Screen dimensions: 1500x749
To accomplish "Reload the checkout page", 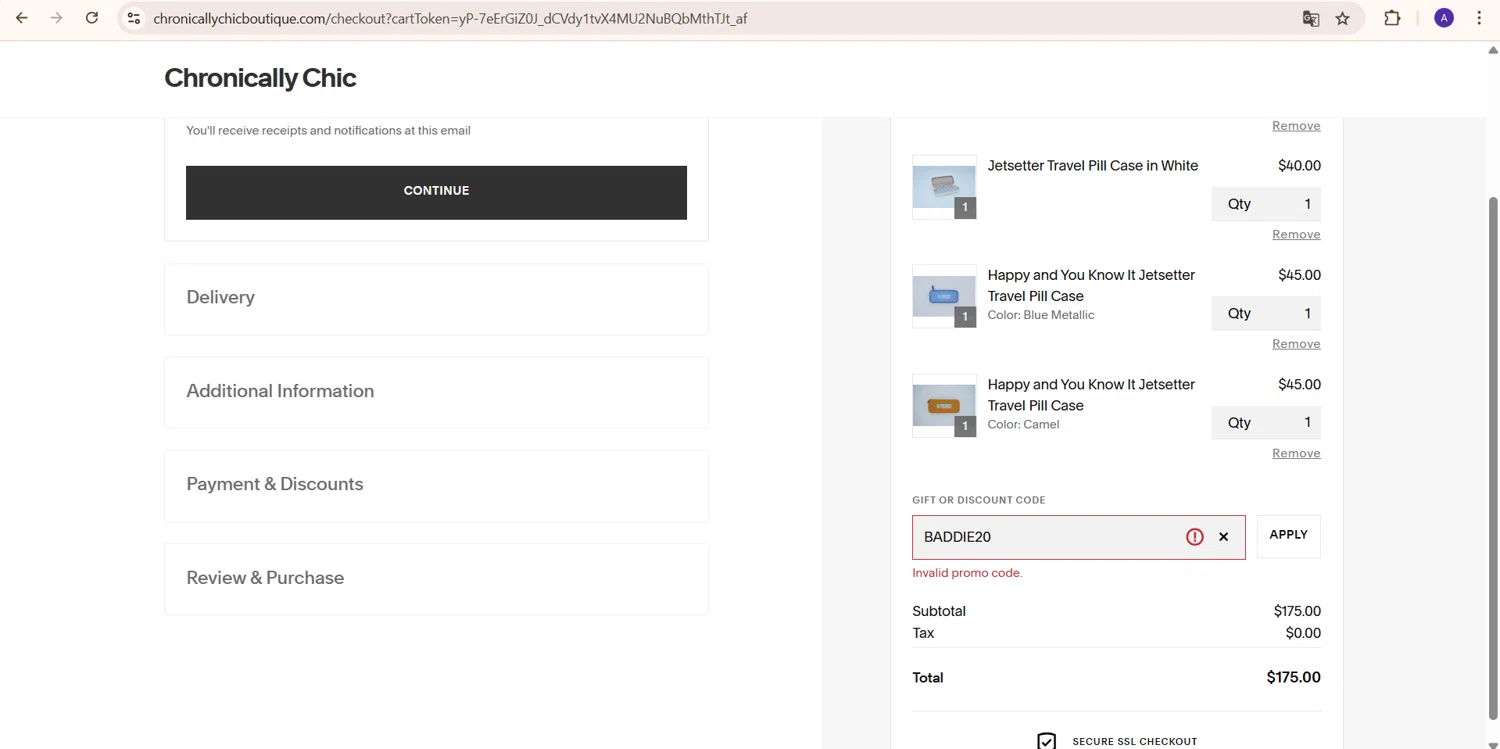I will (92, 18).
